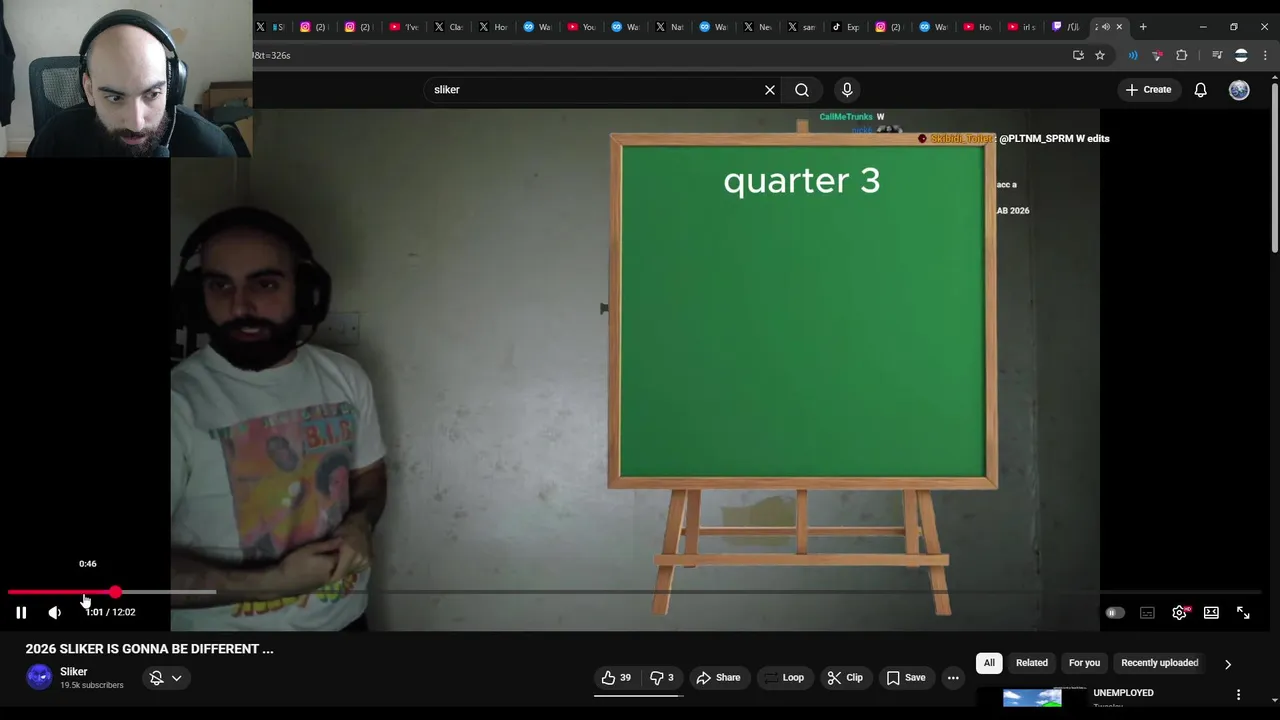Open more actions three-dot menu

953,678
